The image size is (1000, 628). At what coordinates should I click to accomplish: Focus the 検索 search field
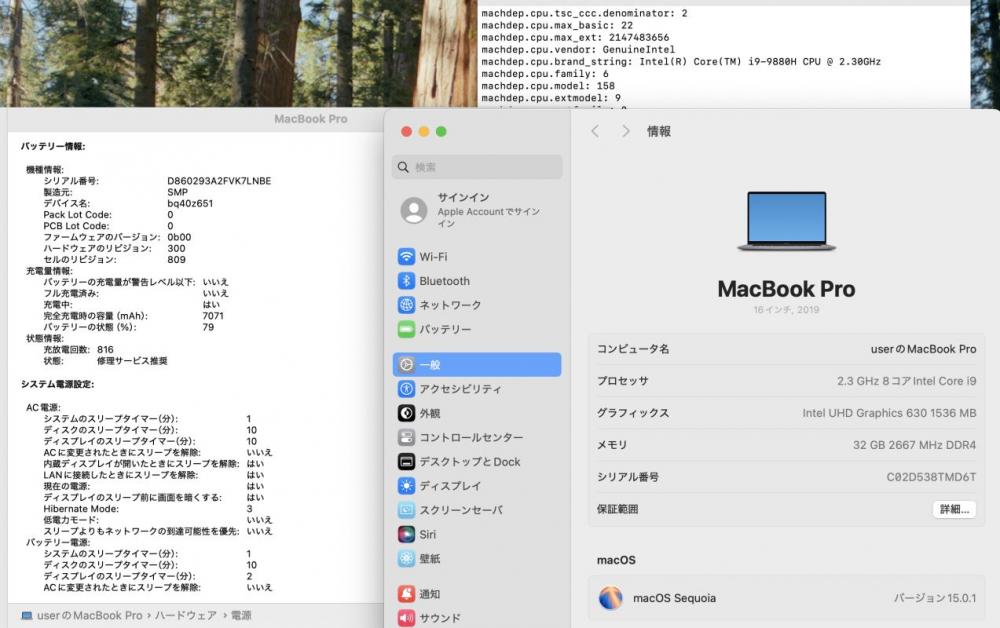tap(477, 167)
